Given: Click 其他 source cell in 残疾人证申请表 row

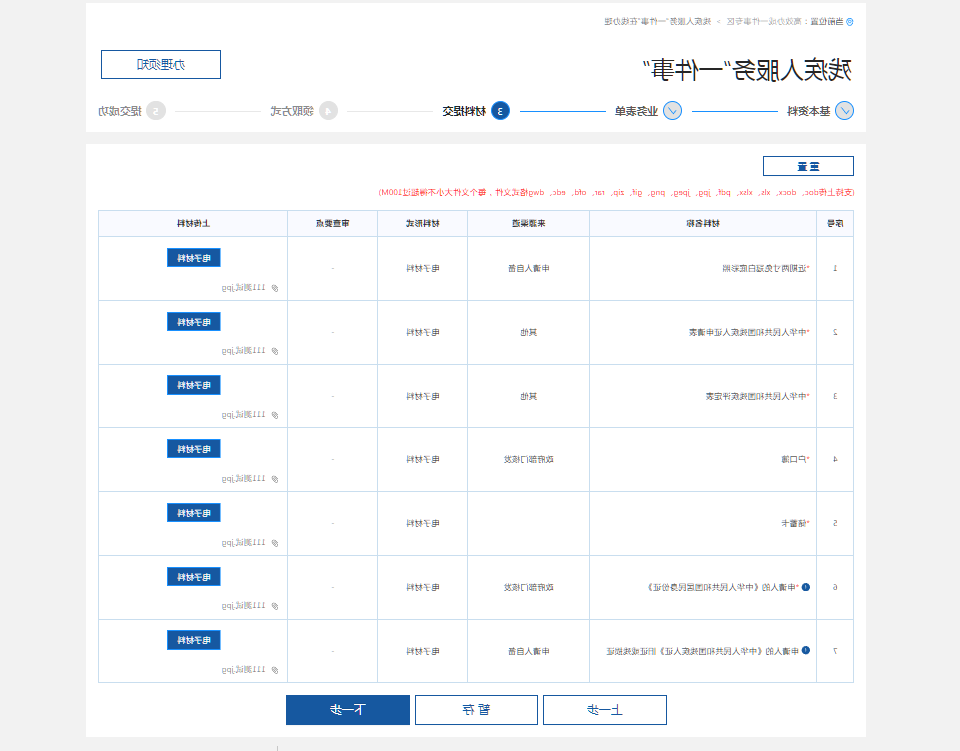Looking at the screenshot, I should click(x=528, y=332).
